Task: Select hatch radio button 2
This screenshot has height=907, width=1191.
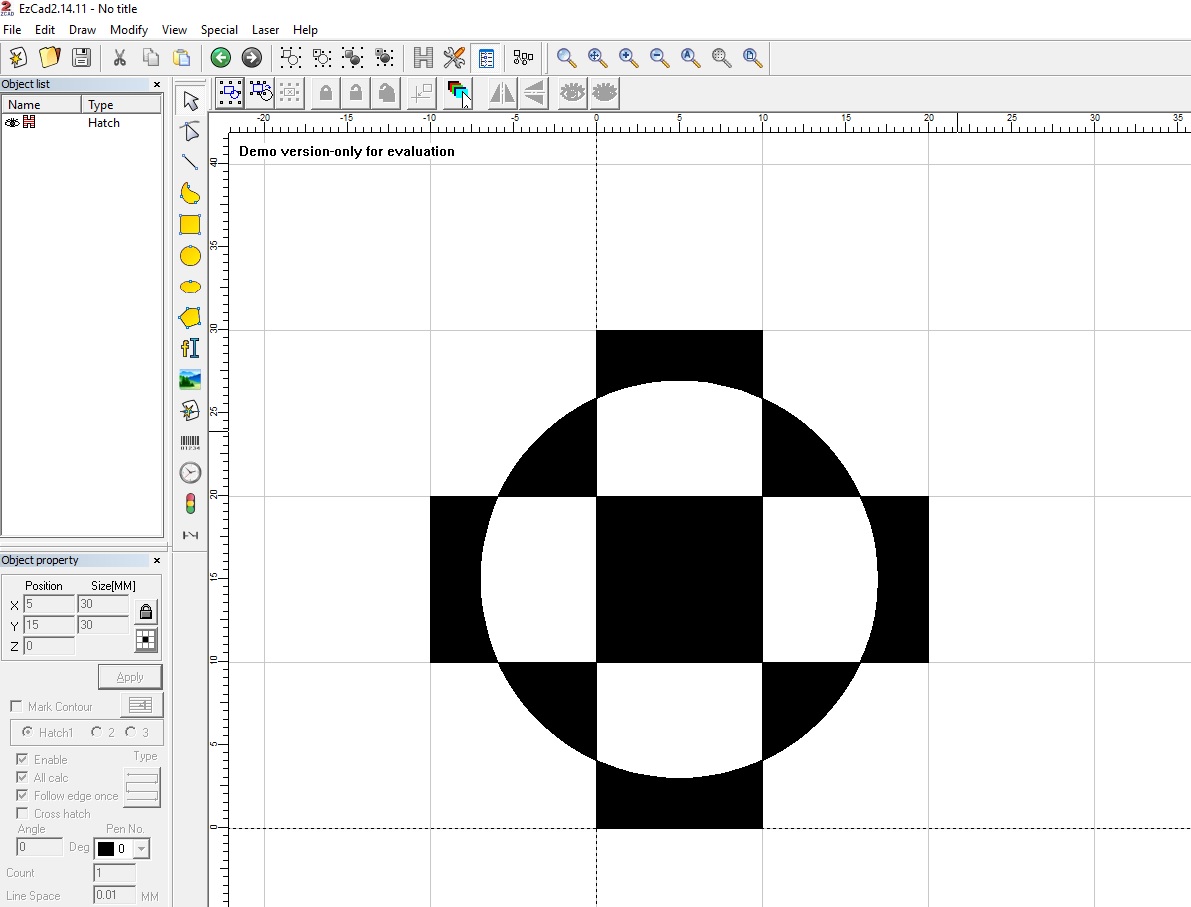Action: click(96, 732)
